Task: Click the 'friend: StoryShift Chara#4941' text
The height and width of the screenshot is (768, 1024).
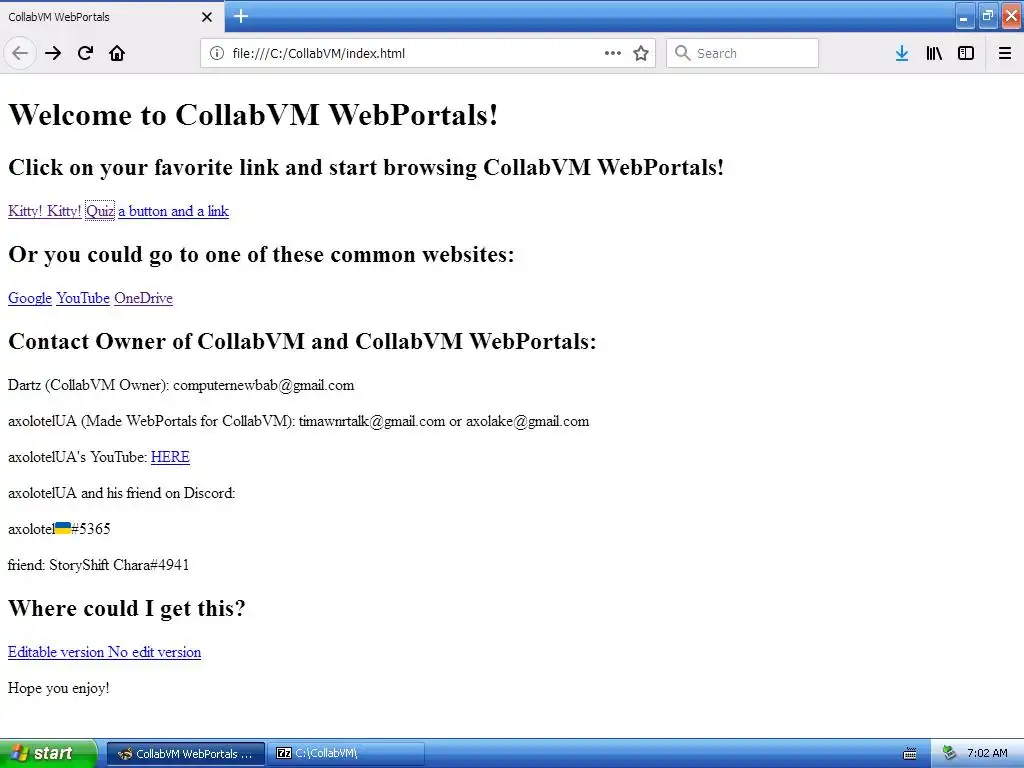Action: (98, 565)
